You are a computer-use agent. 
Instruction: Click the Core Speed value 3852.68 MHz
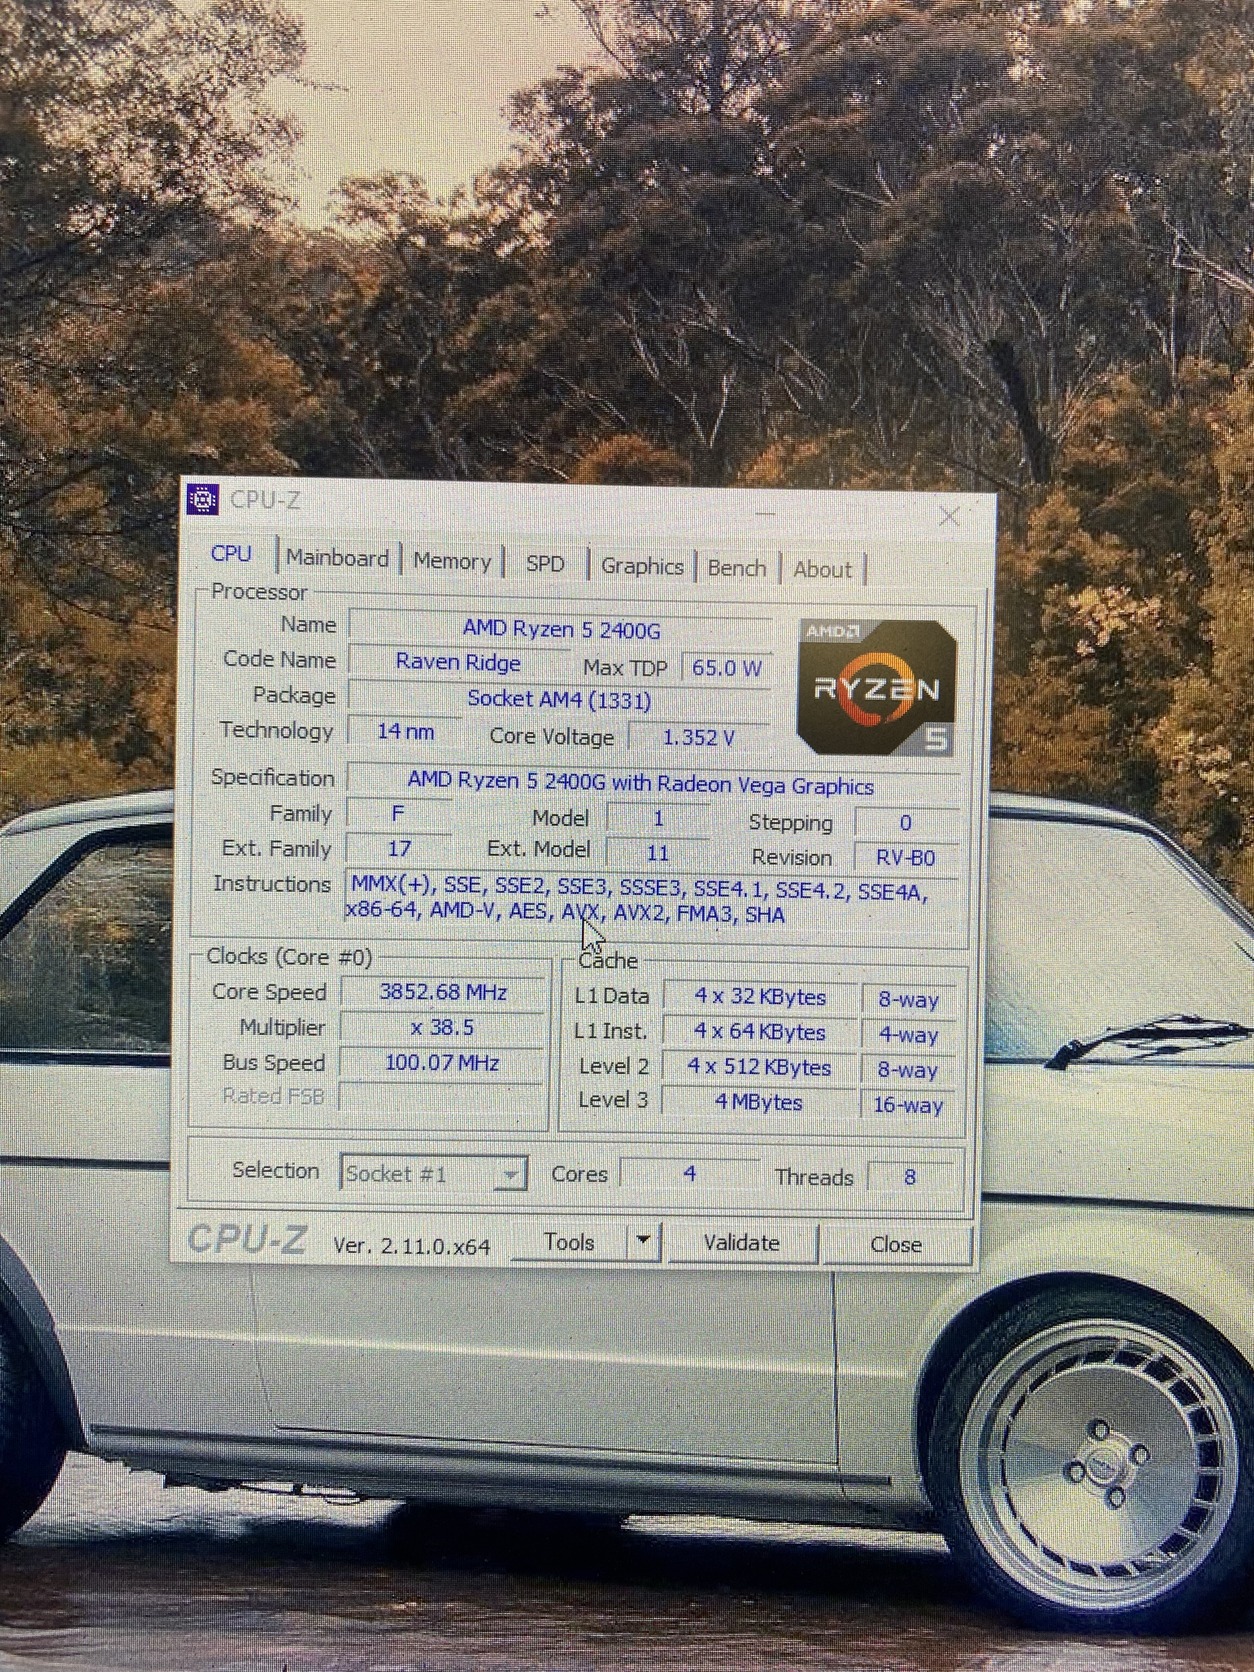[x=442, y=992]
